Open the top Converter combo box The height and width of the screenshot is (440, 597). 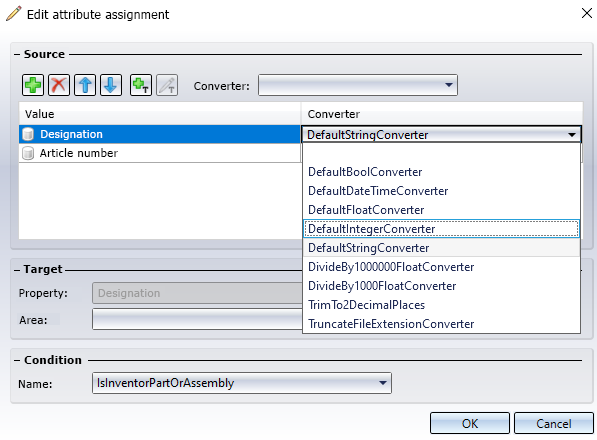pos(358,85)
